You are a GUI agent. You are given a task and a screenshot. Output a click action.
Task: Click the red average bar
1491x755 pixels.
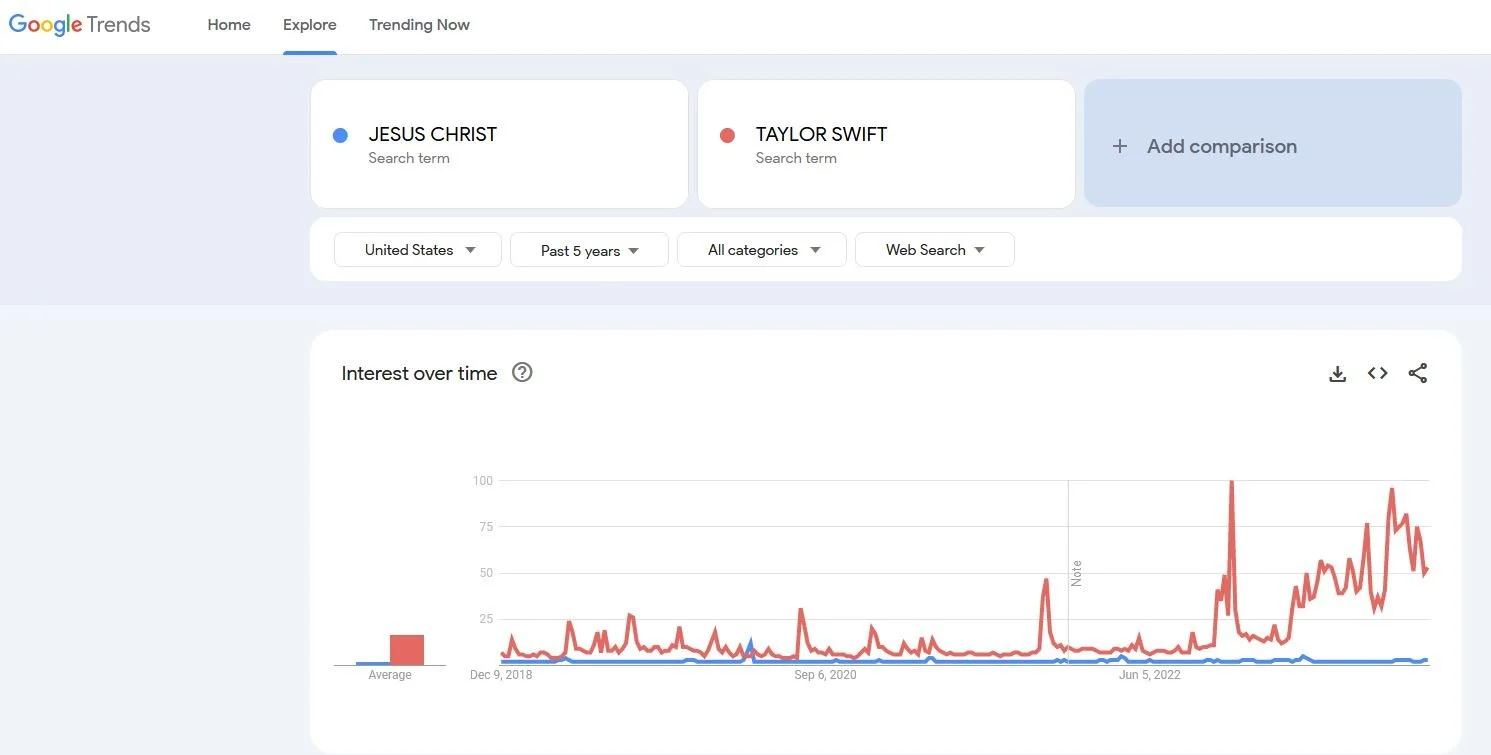[x=407, y=650]
